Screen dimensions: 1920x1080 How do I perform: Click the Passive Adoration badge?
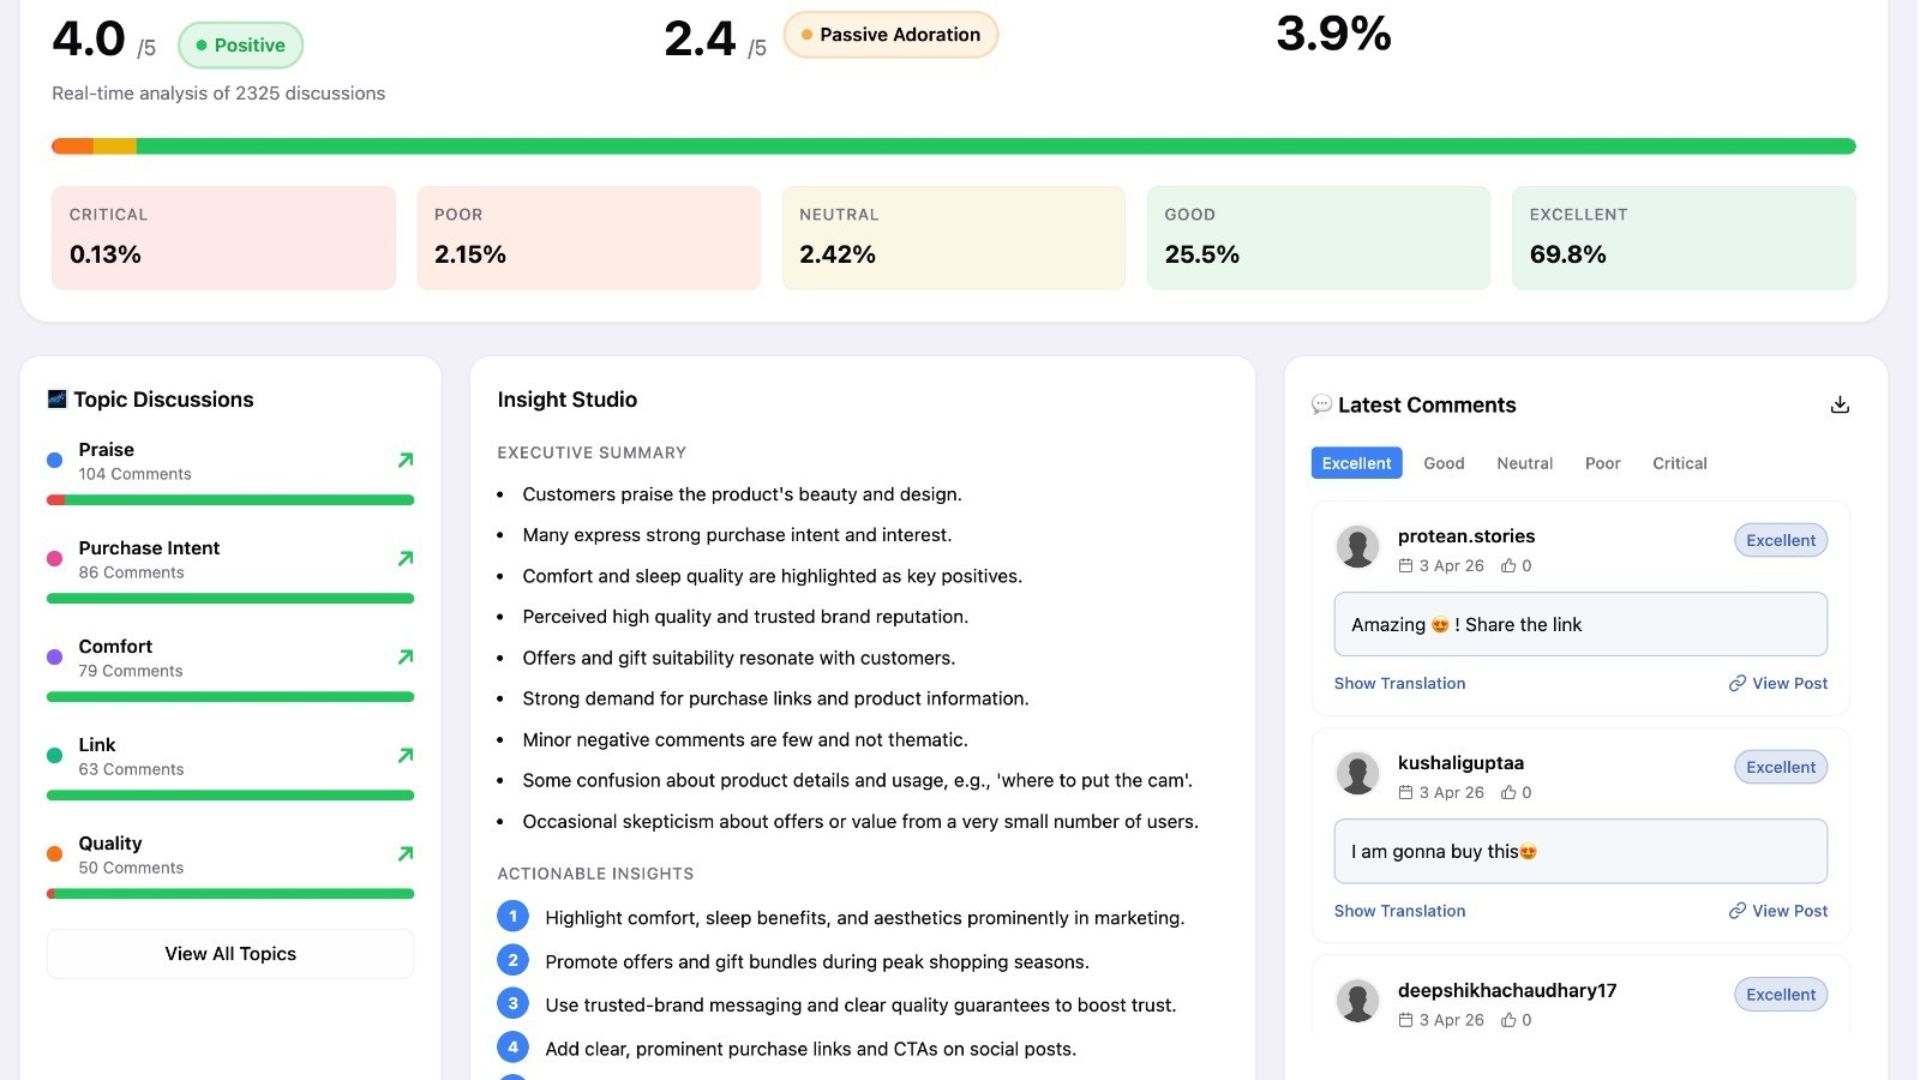[x=890, y=35]
